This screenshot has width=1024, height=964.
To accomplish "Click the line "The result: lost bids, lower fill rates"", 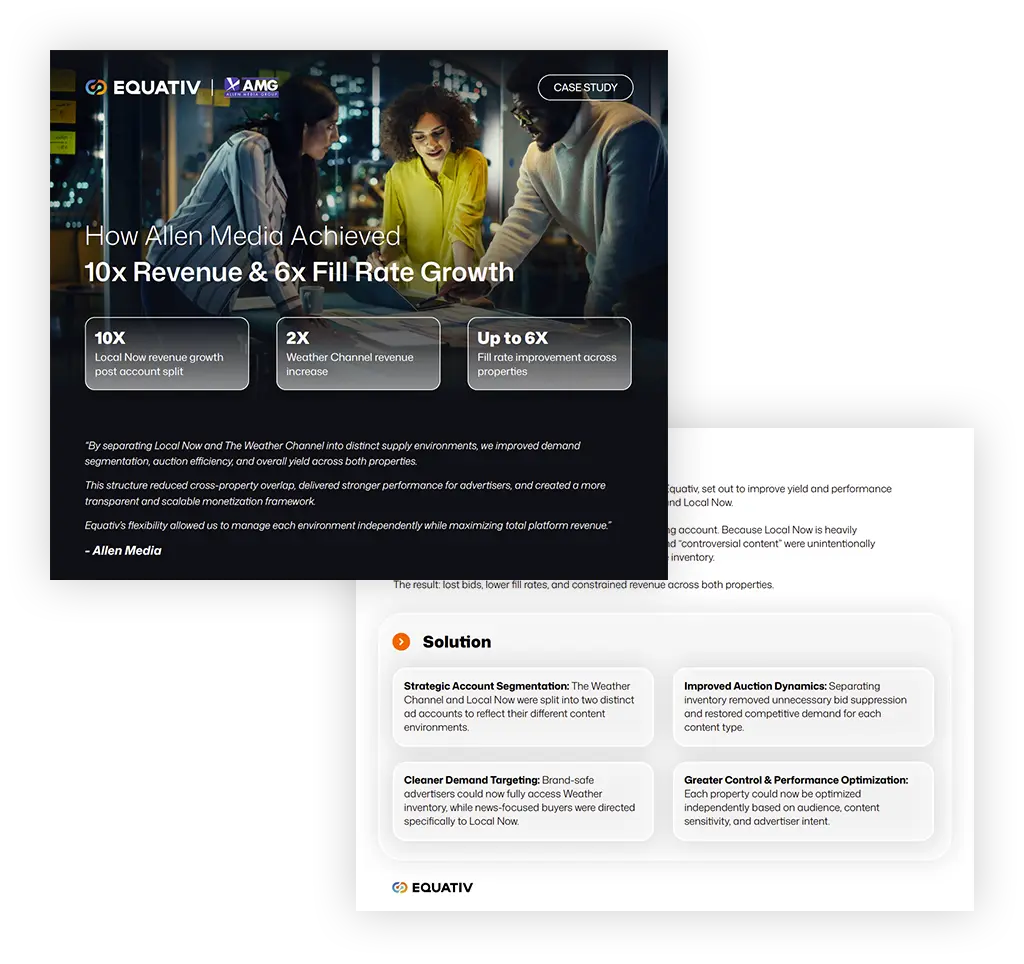I will (583, 585).
